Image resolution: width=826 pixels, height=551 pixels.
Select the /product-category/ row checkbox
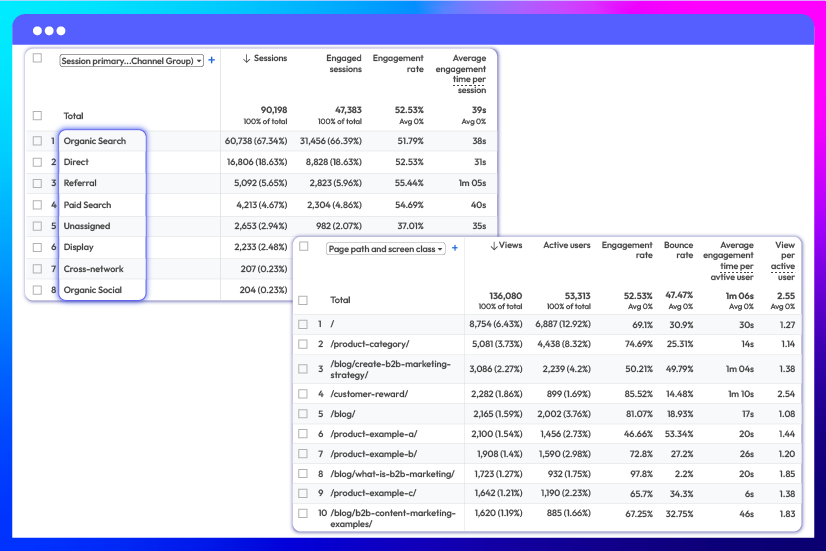pyautogui.click(x=303, y=345)
